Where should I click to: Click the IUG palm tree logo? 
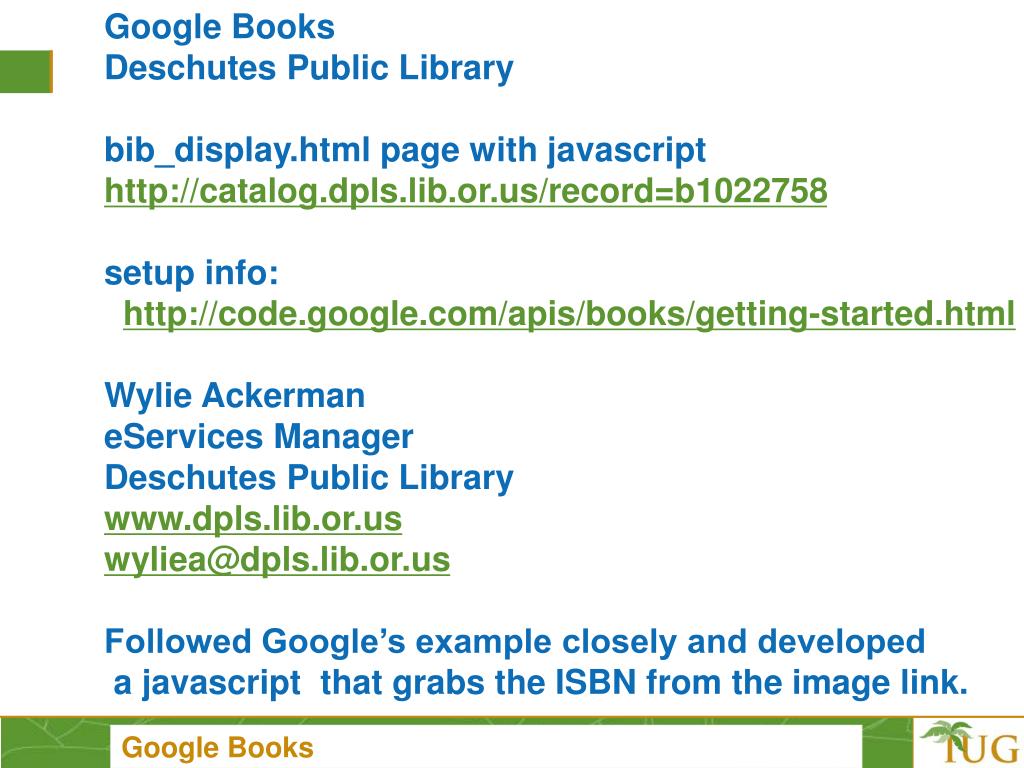(x=969, y=743)
